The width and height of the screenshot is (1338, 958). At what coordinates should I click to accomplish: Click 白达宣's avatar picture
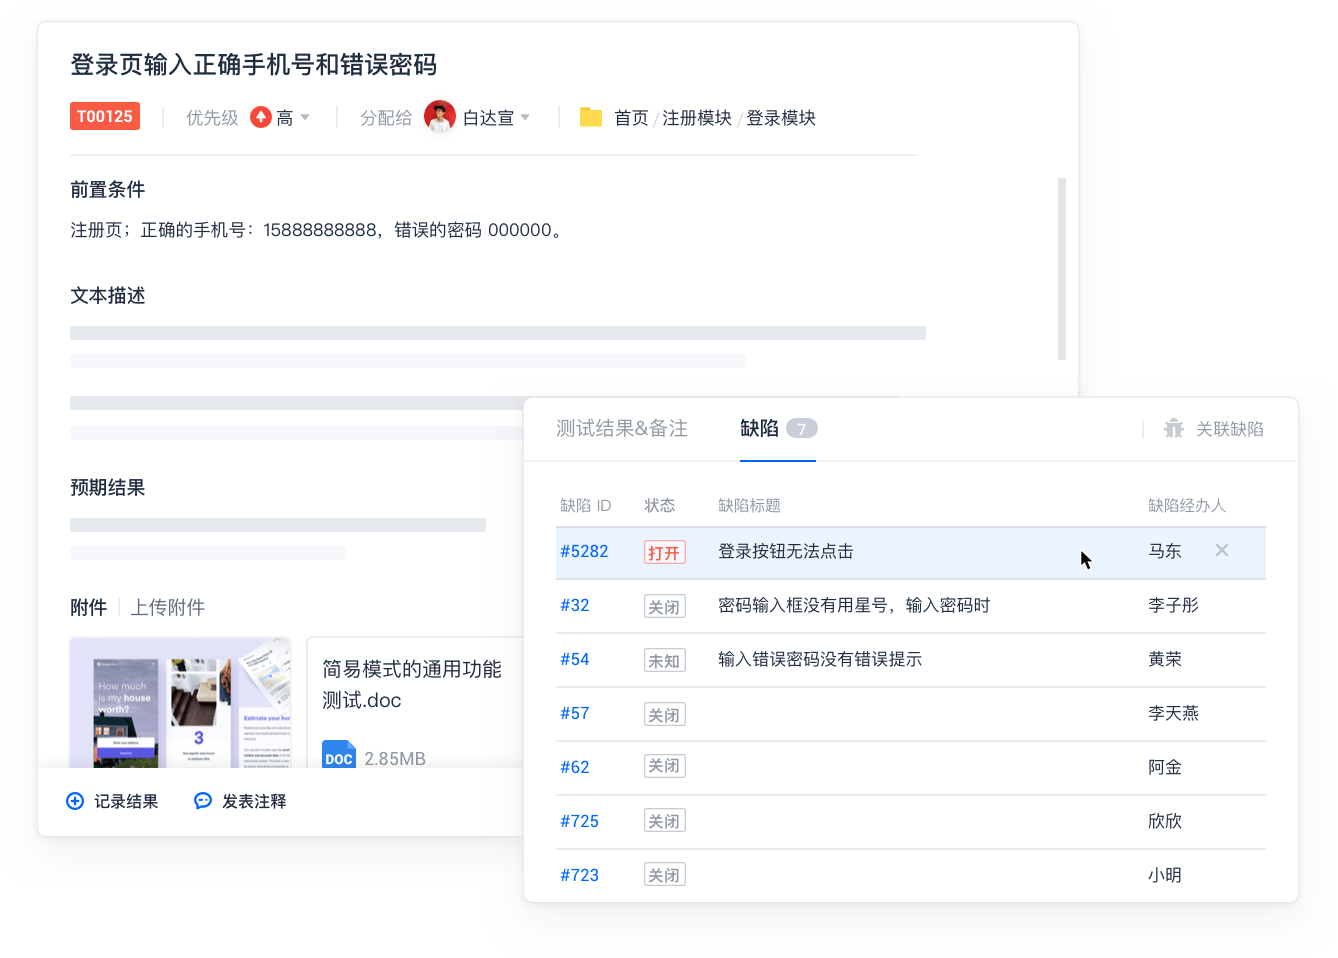pos(440,117)
